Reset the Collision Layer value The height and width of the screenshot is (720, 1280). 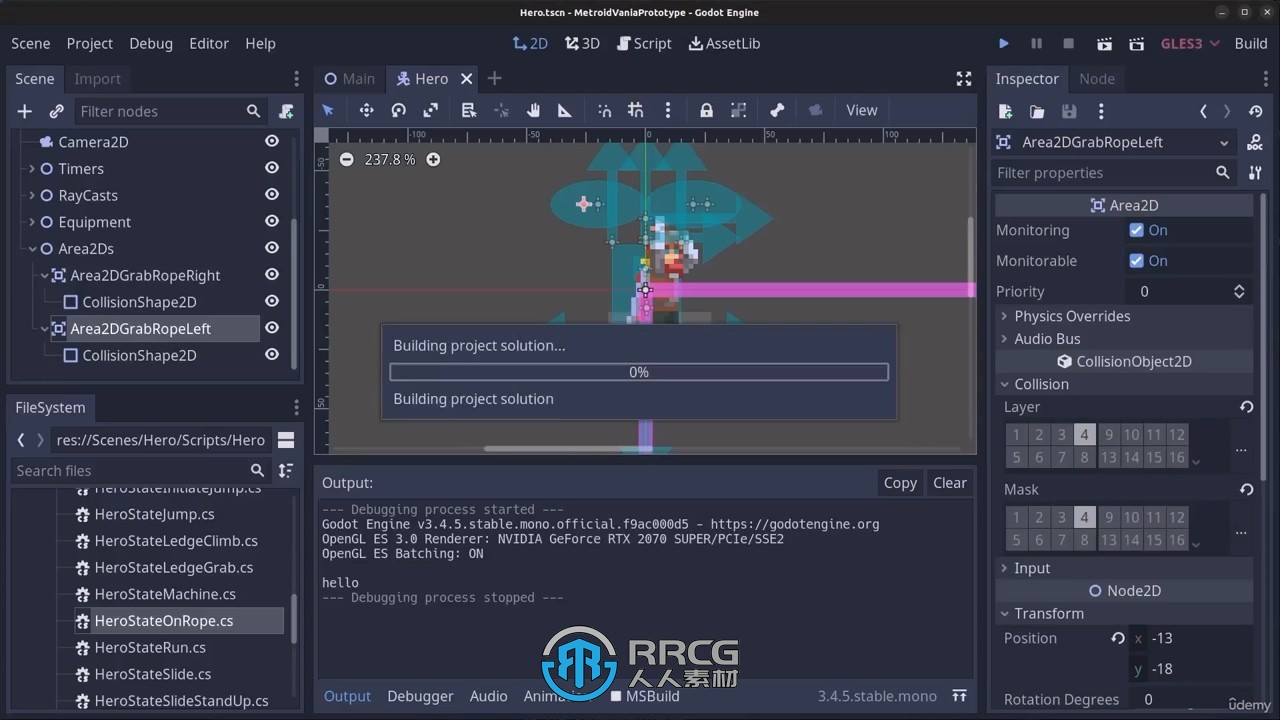pos(1246,407)
